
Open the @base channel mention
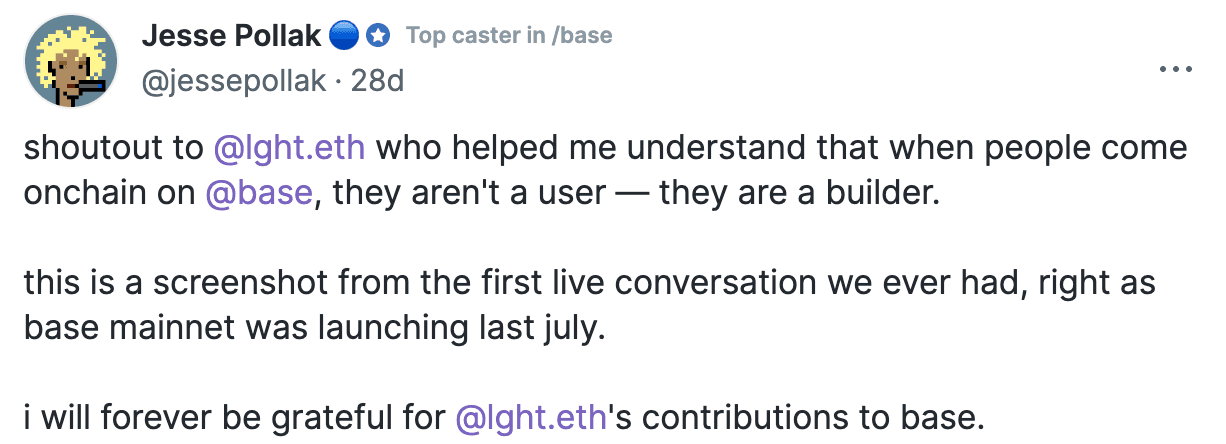(259, 193)
